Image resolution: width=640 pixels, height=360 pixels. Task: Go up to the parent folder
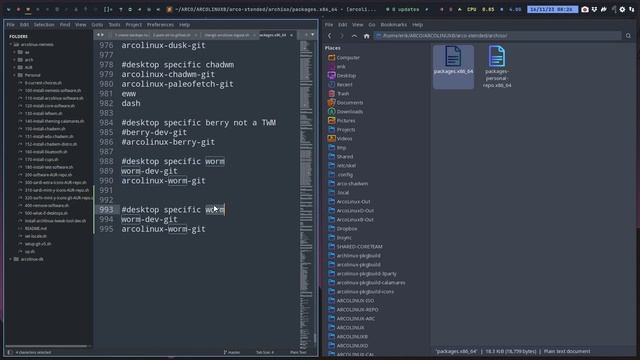[354, 36]
